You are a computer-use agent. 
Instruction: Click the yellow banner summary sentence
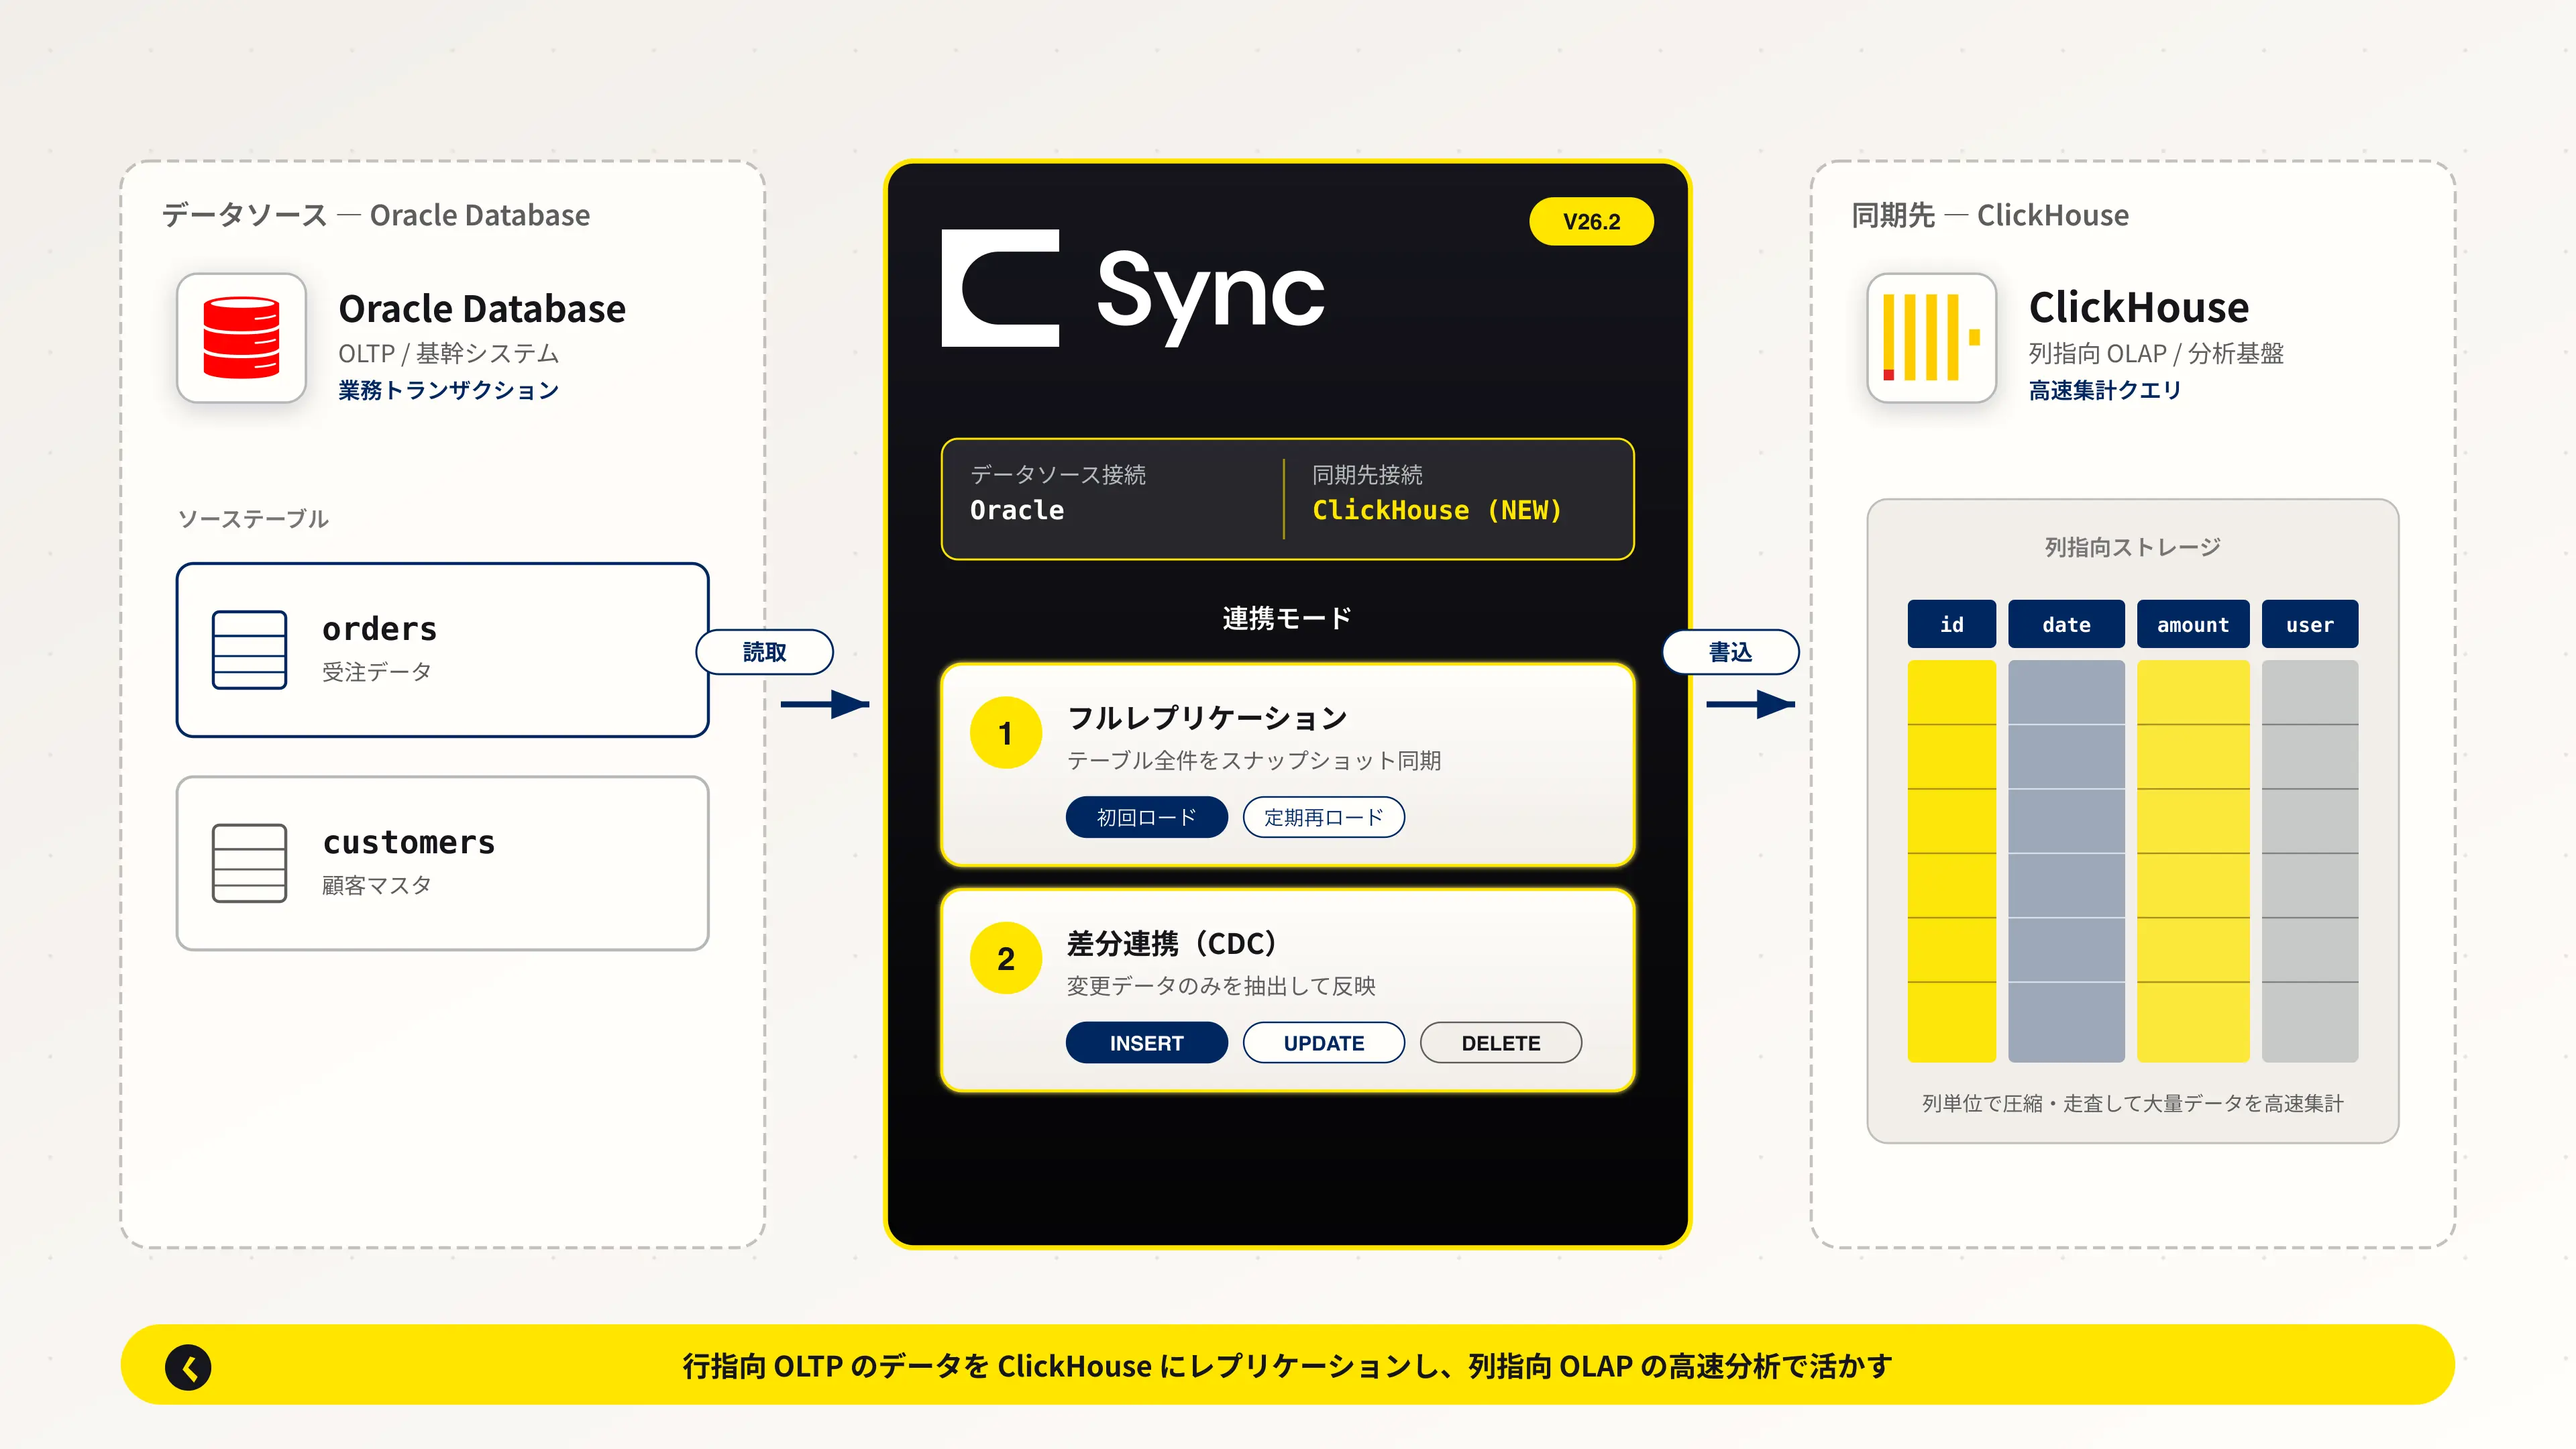1287,1366
